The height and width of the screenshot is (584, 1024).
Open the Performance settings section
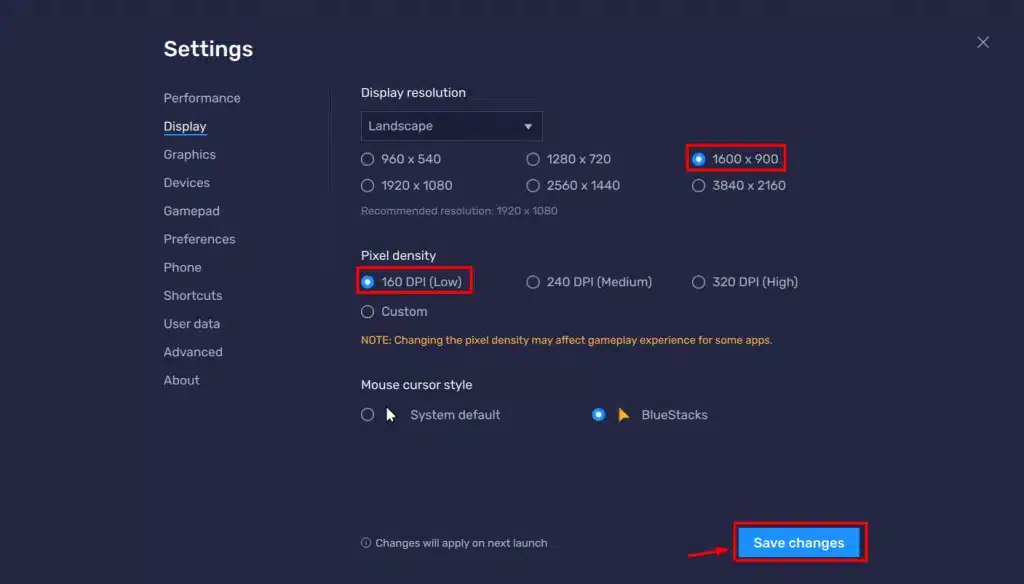click(x=202, y=98)
